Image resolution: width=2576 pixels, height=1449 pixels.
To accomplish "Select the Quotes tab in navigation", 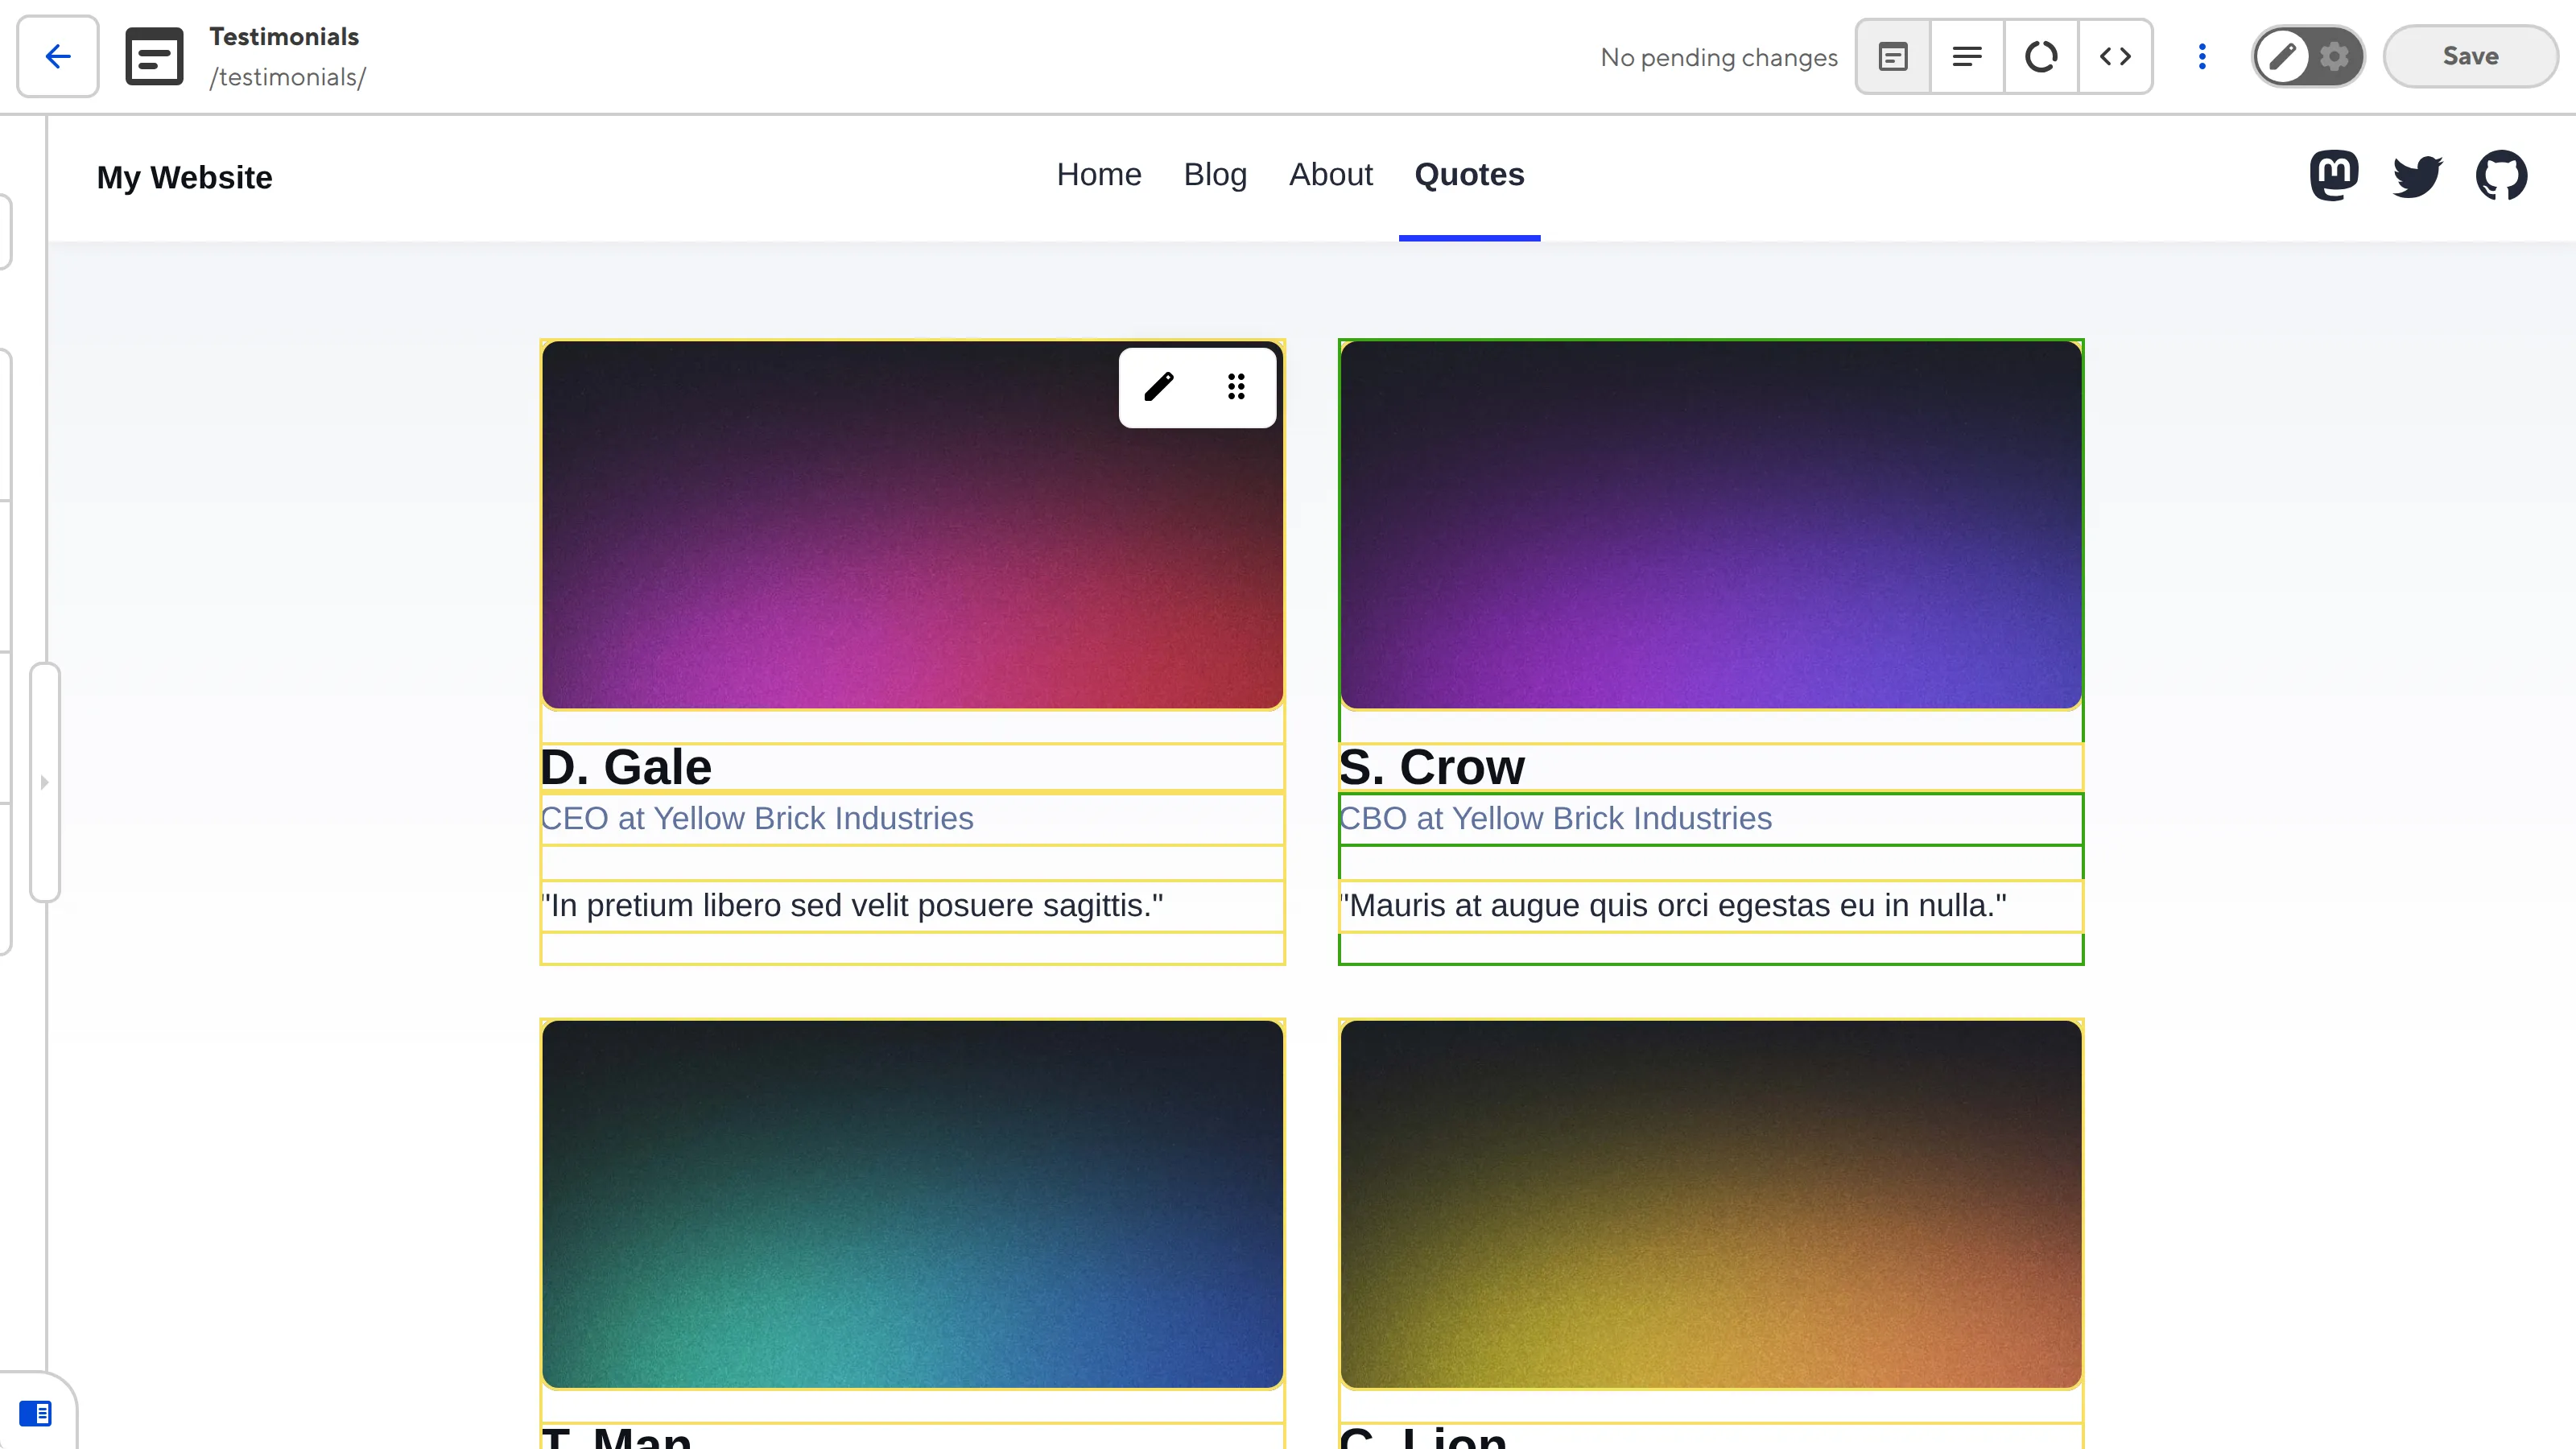I will 1469,175.
